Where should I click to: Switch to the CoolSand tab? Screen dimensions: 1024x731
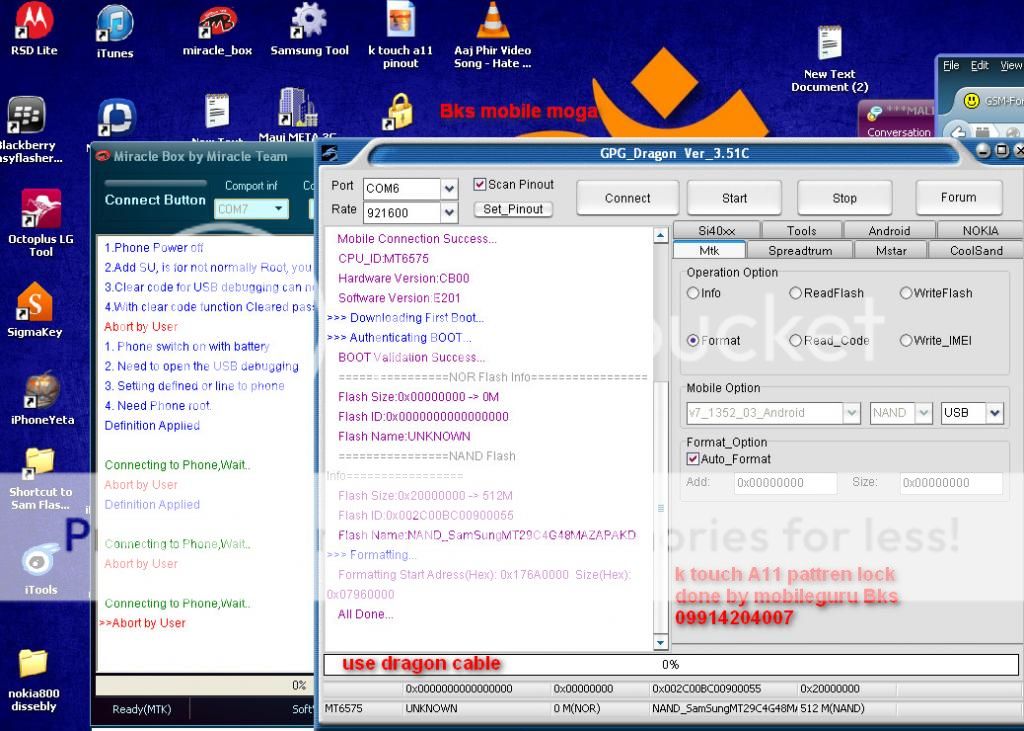(976, 250)
